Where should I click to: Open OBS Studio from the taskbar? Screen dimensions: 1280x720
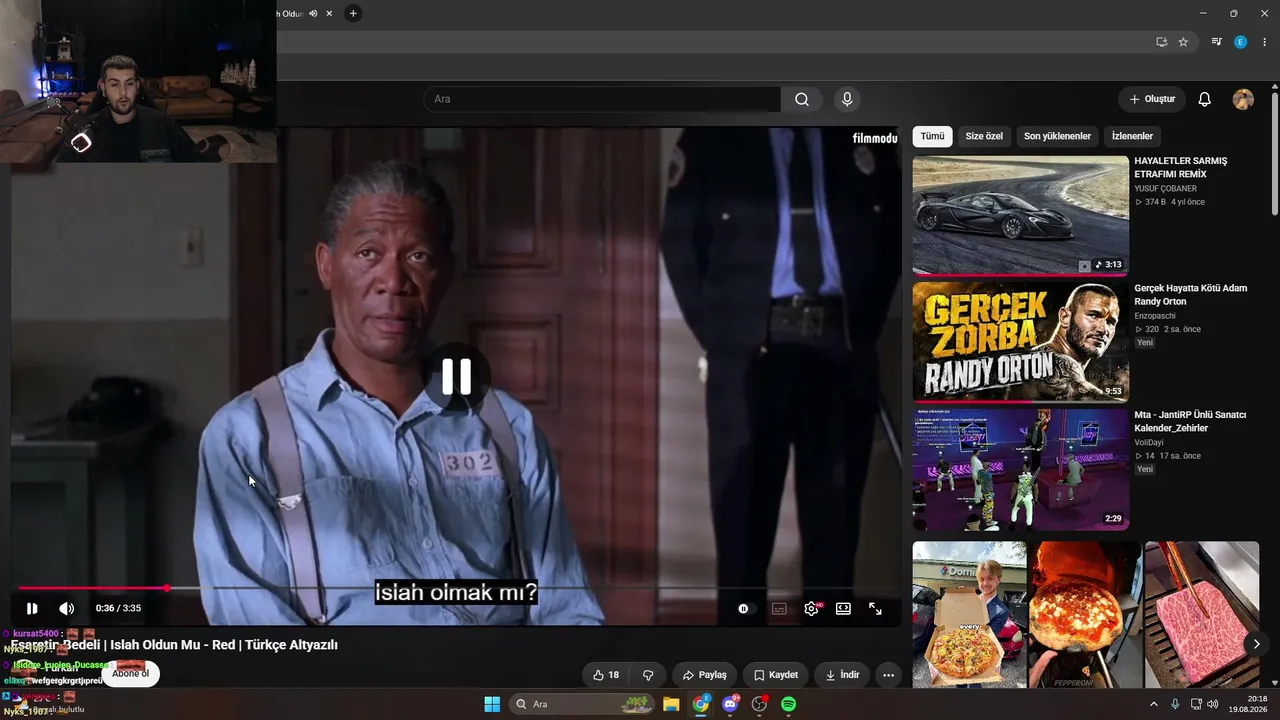(x=759, y=704)
